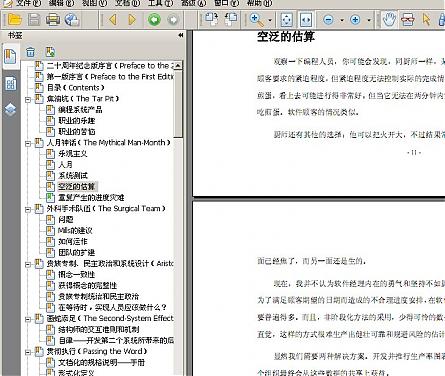Go to next page arrow
The image size is (445, 376).
click(x=132, y=20)
